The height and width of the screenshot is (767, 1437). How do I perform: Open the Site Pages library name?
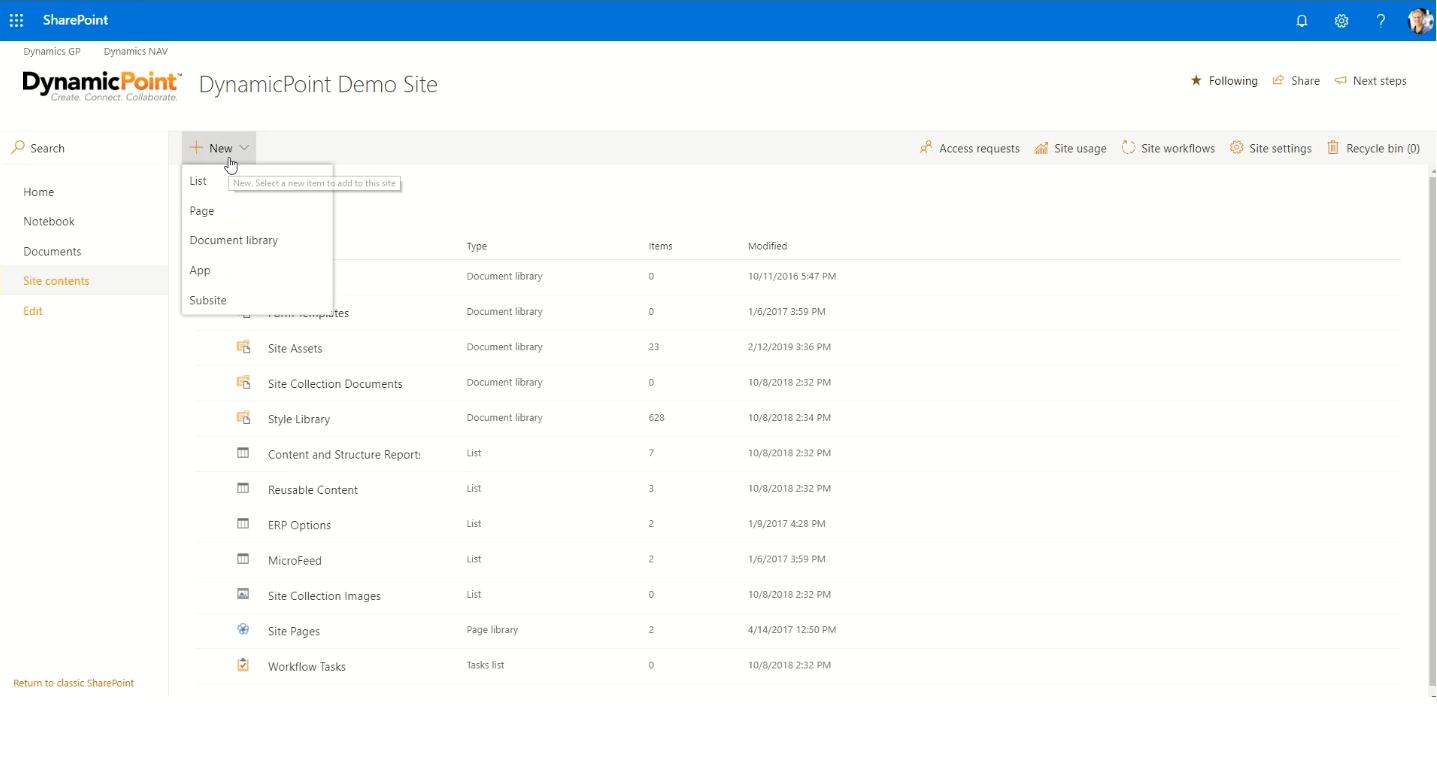(294, 631)
